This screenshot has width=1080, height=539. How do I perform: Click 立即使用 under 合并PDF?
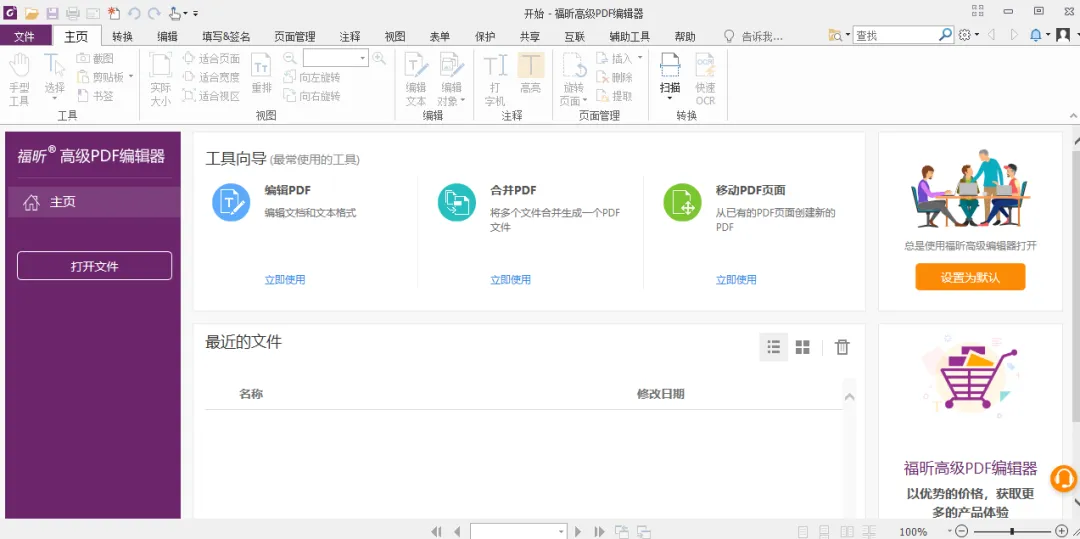[510, 279]
